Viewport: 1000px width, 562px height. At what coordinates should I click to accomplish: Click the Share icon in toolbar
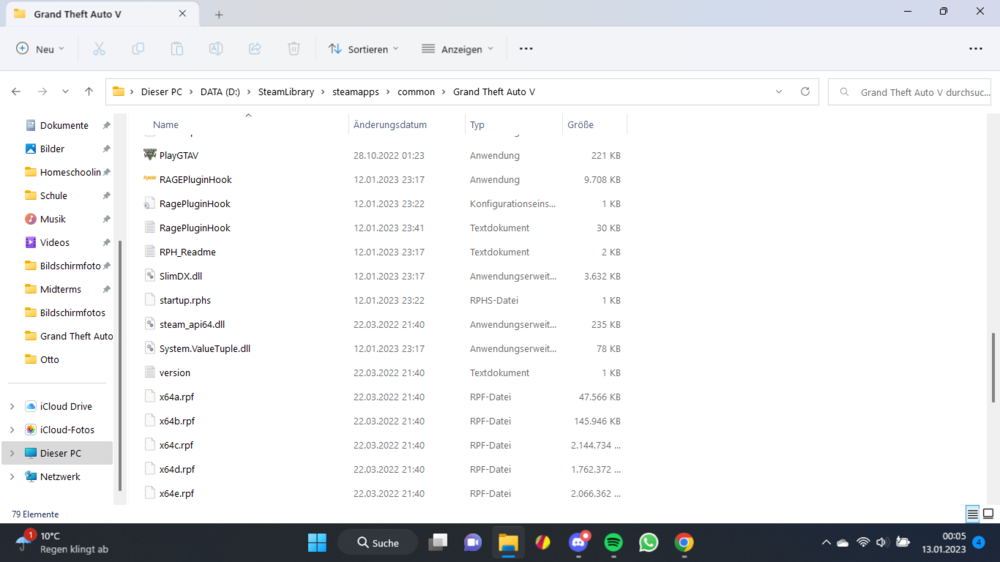pos(254,49)
